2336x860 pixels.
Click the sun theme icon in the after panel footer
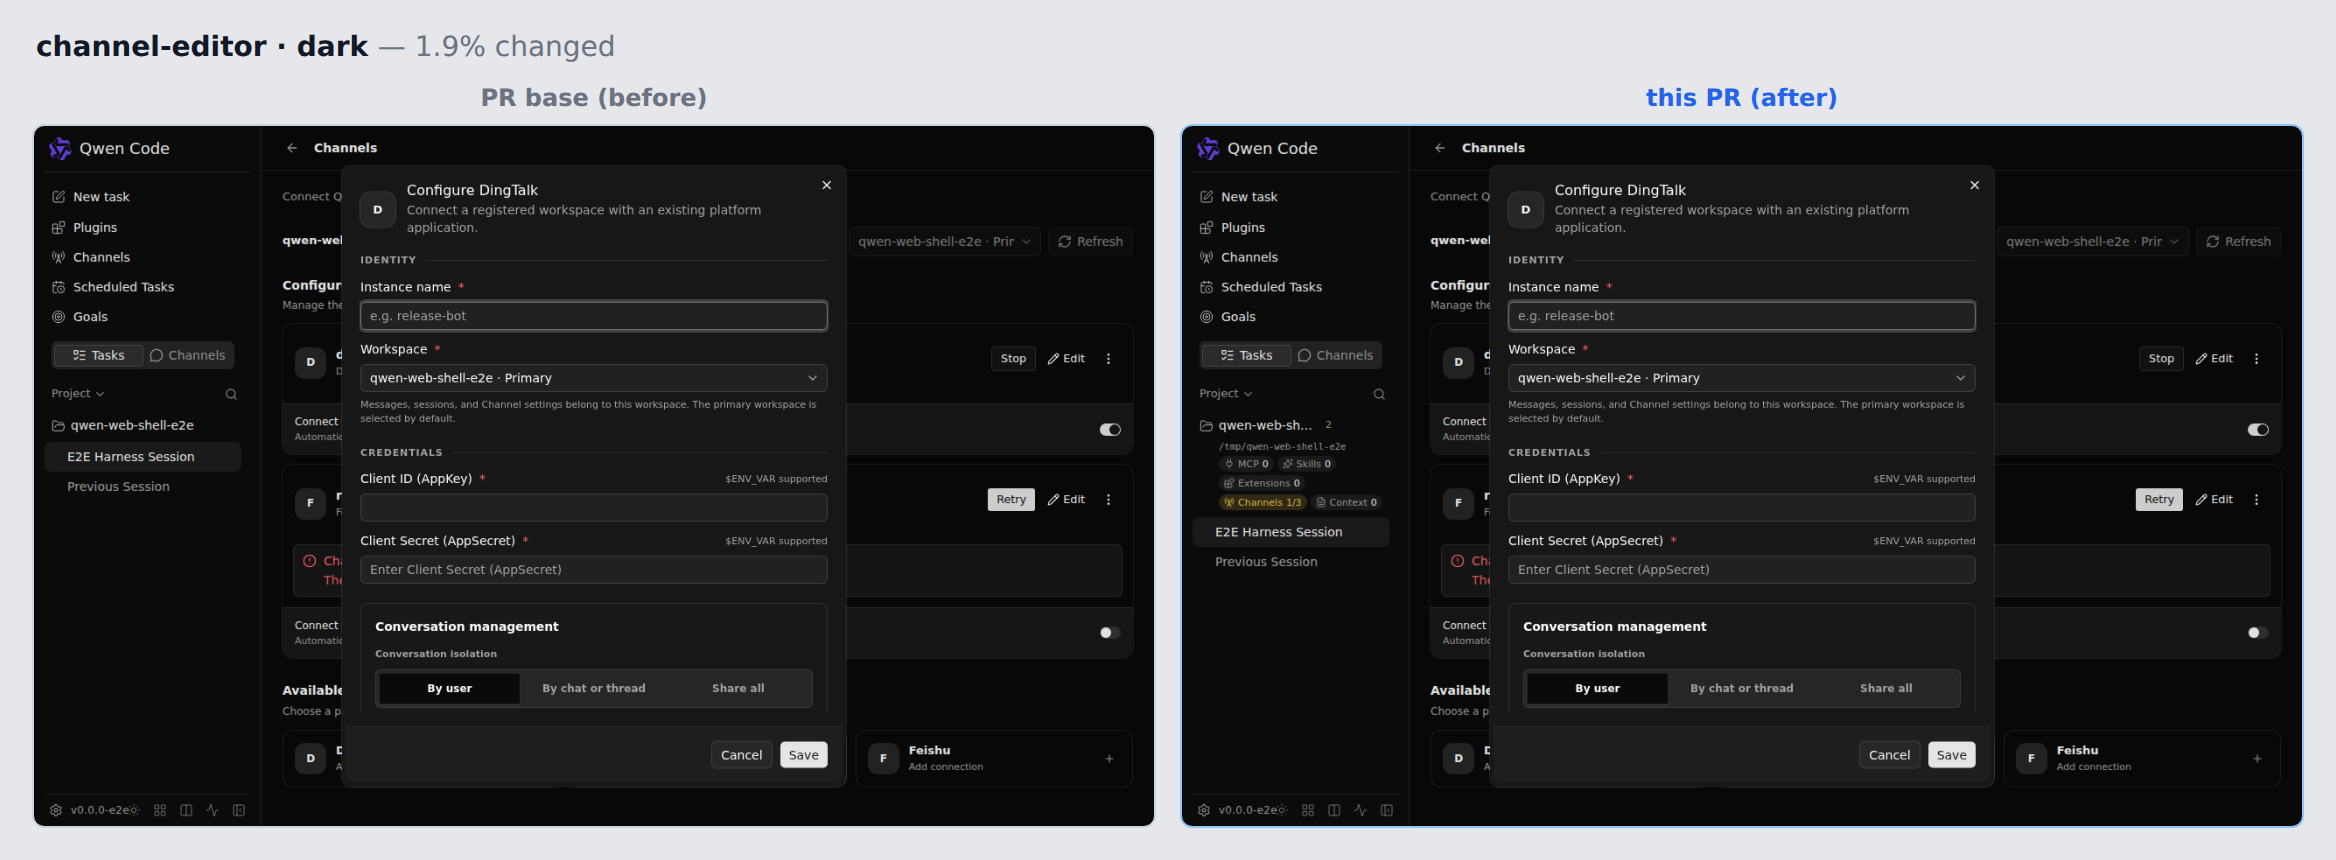[1282, 810]
